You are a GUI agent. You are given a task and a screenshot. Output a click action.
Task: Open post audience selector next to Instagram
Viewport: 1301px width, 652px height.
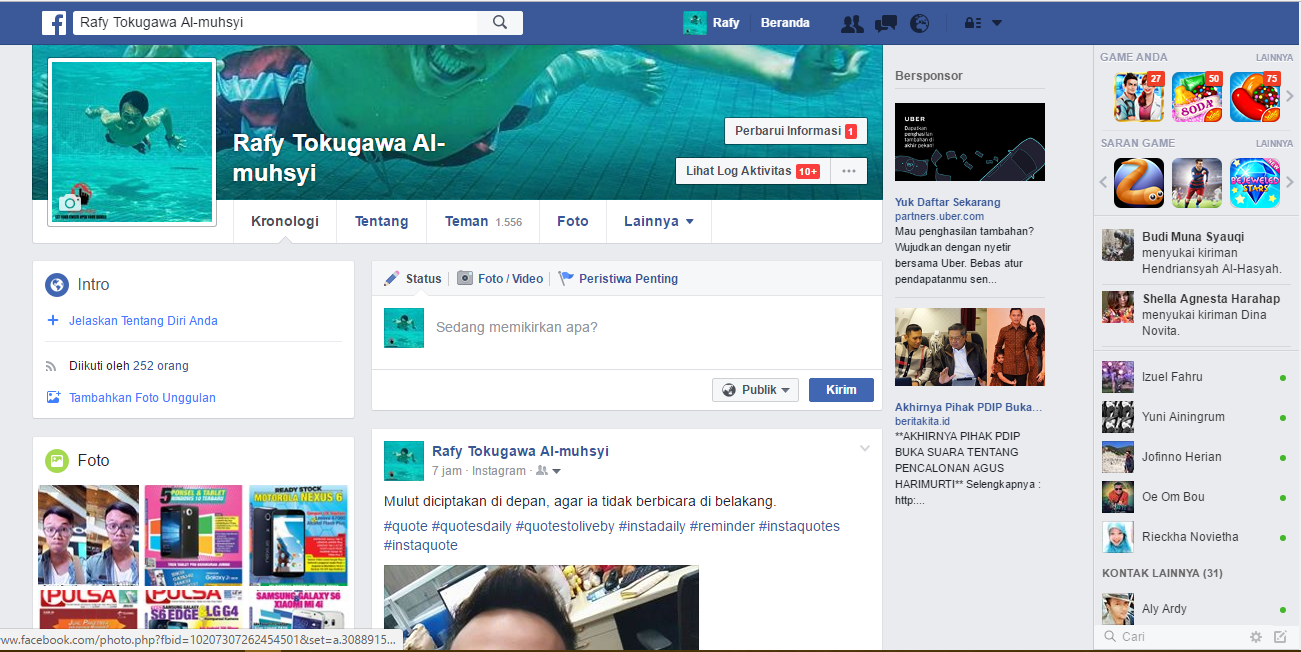[548, 471]
